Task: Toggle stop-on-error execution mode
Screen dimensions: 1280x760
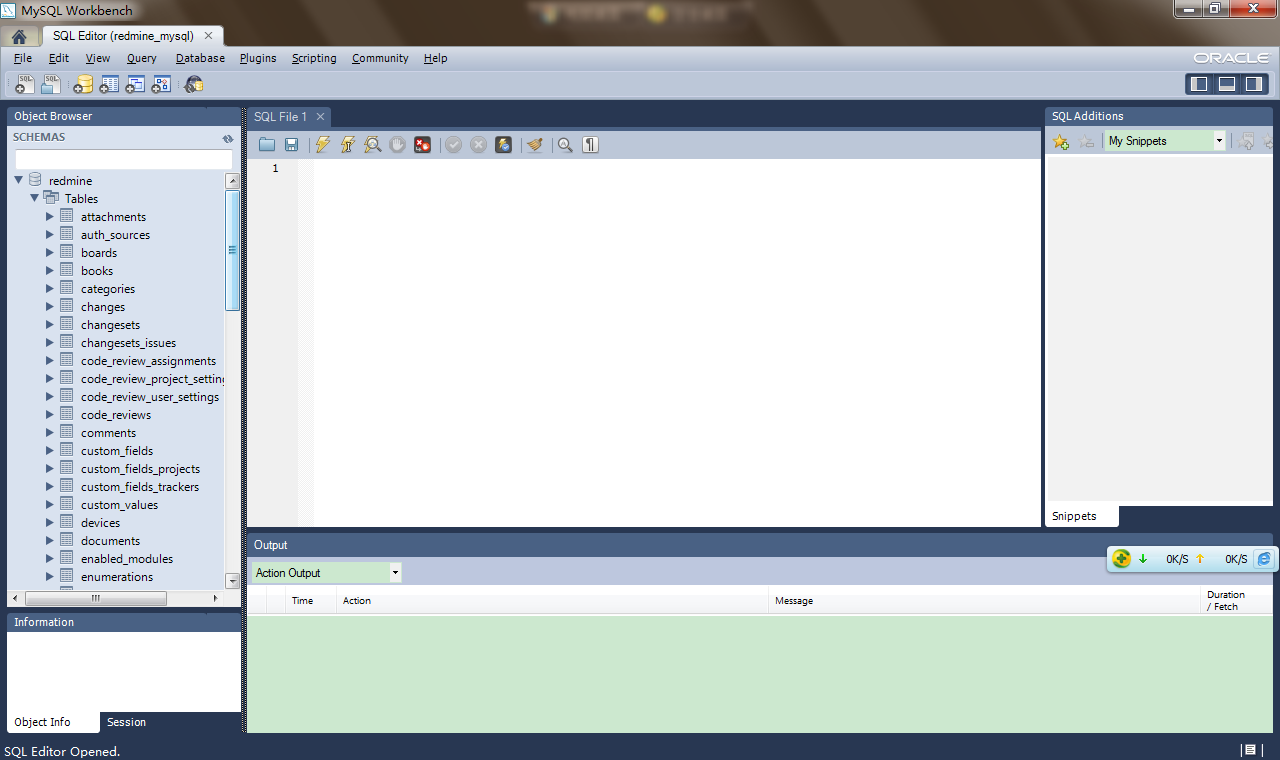Action: coord(422,145)
